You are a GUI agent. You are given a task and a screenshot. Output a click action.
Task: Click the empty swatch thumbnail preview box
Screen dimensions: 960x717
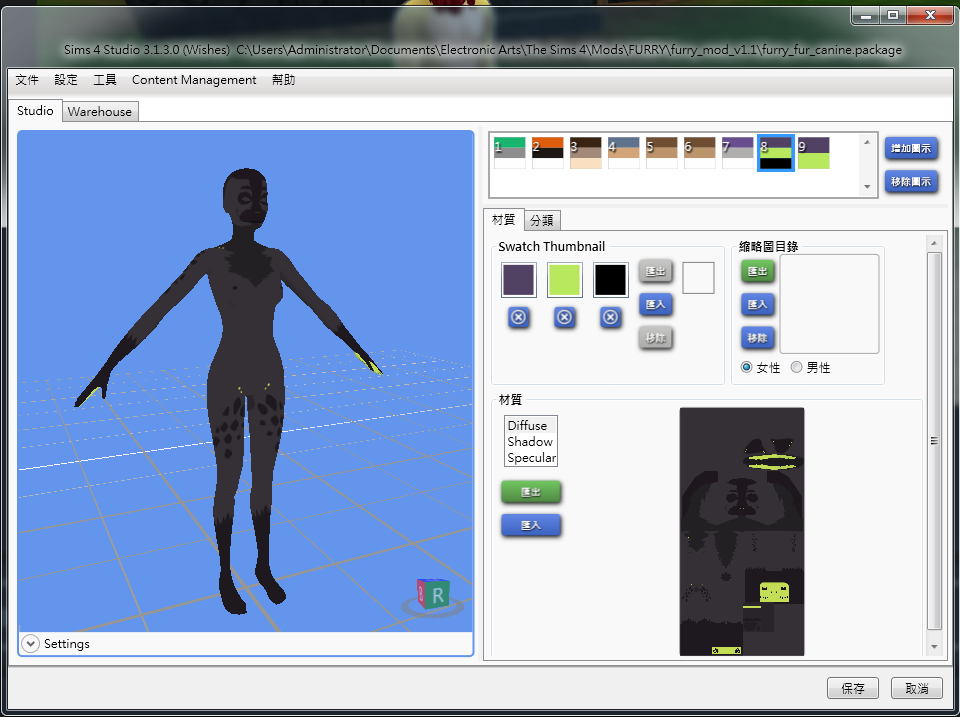pyautogui.click(x=698, y=278)
